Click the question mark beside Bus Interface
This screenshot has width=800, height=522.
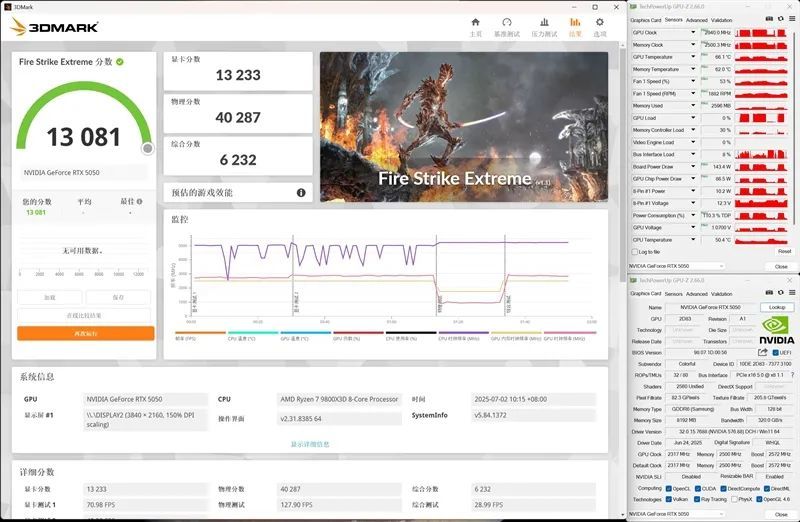coord(791,375)
